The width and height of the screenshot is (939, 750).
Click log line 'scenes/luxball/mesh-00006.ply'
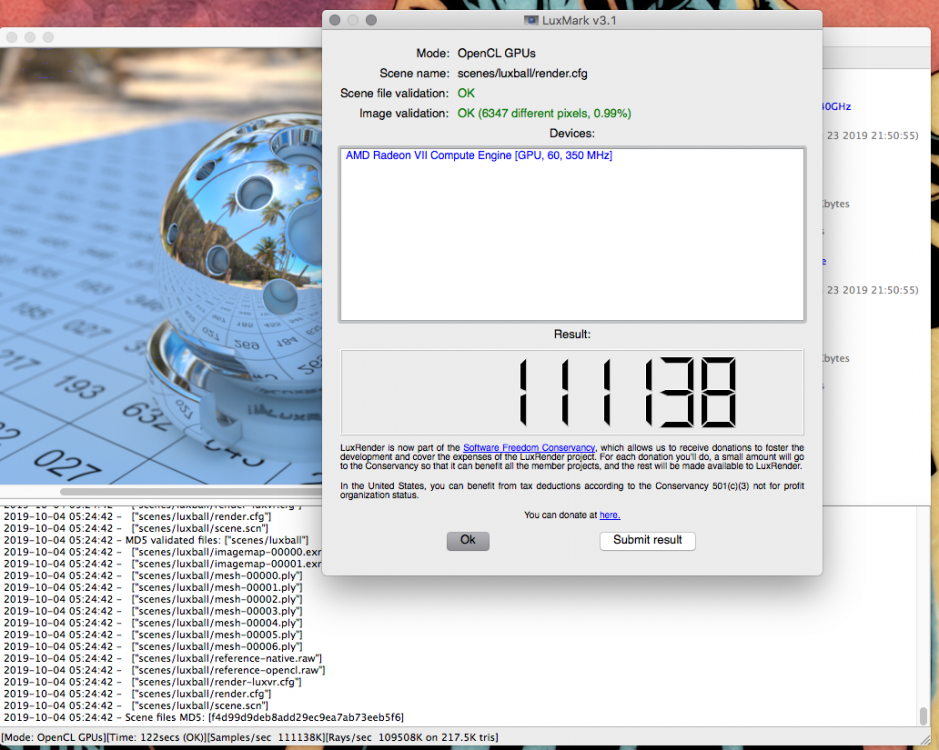153,646
